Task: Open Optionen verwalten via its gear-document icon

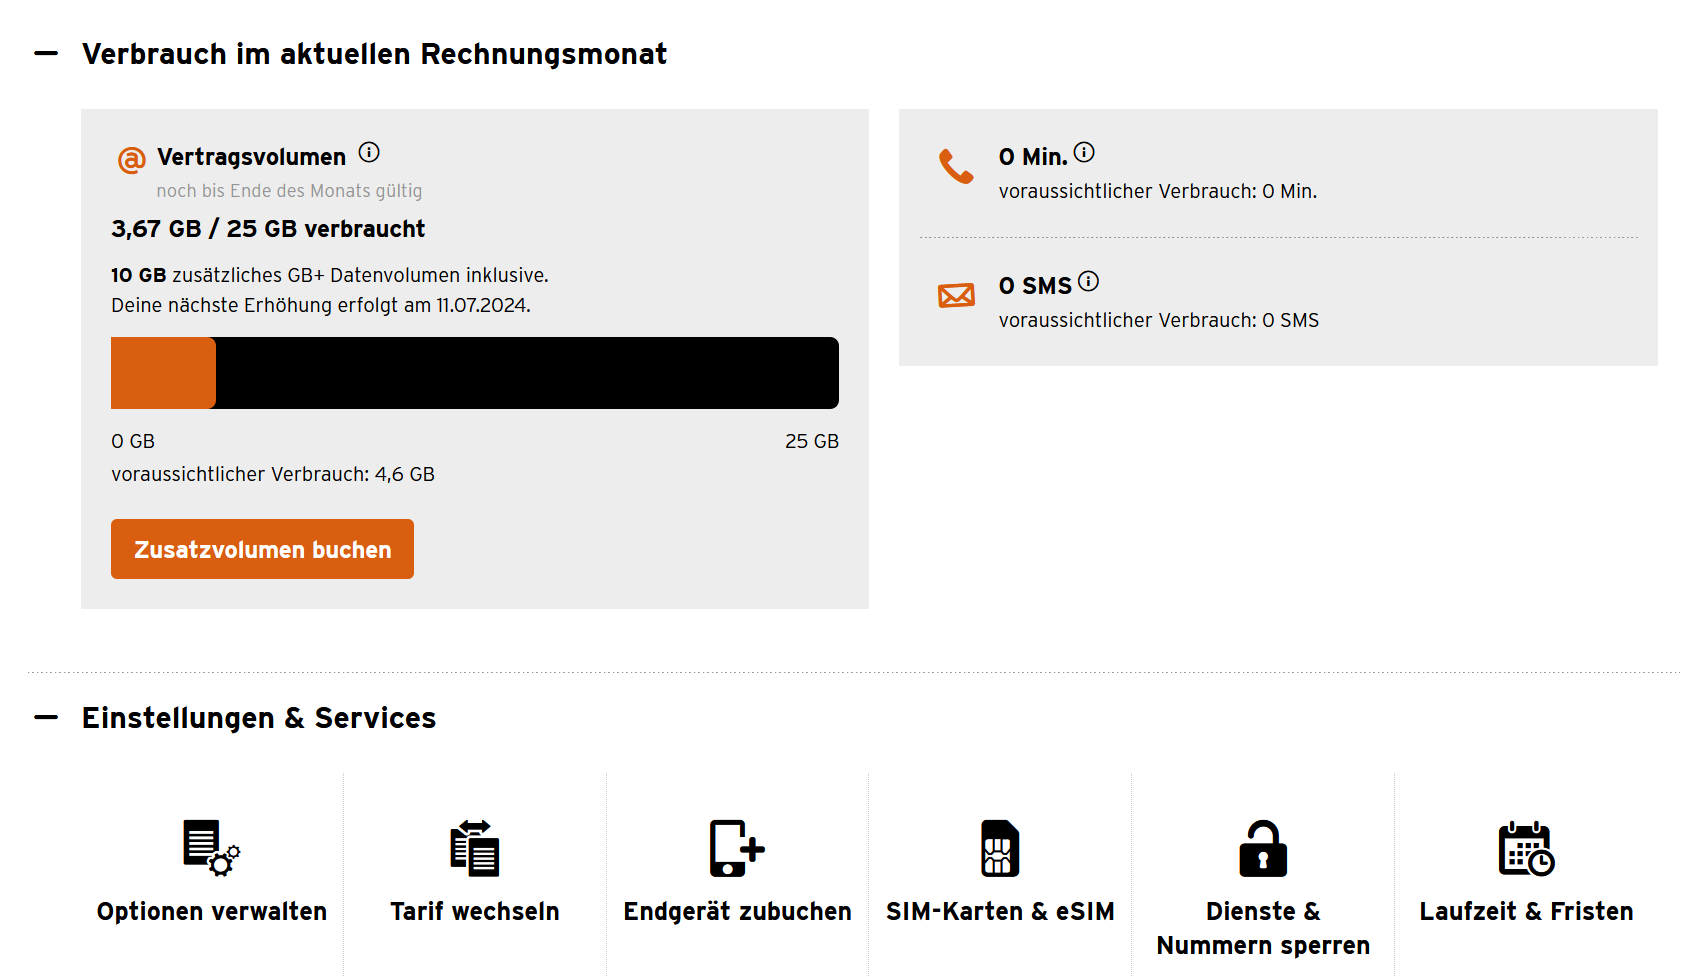Action: pyautogui.click(x=211, y=848)
